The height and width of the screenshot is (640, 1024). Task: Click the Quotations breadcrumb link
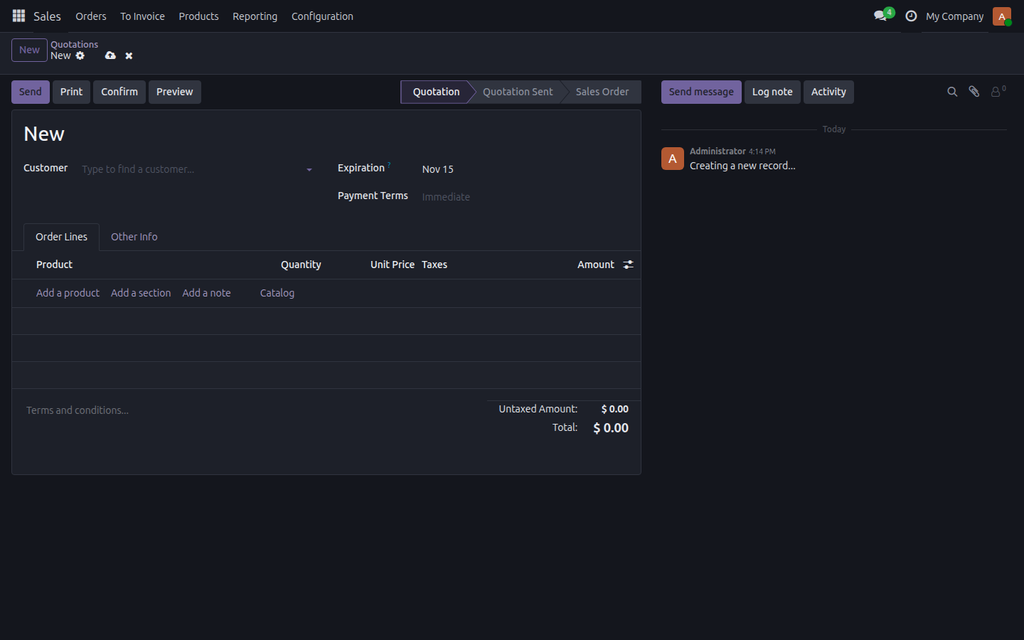click(74, 44)
